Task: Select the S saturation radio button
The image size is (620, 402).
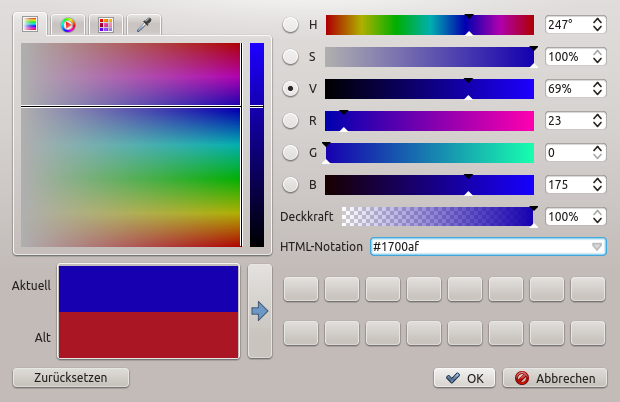Action: pos(290,57)
